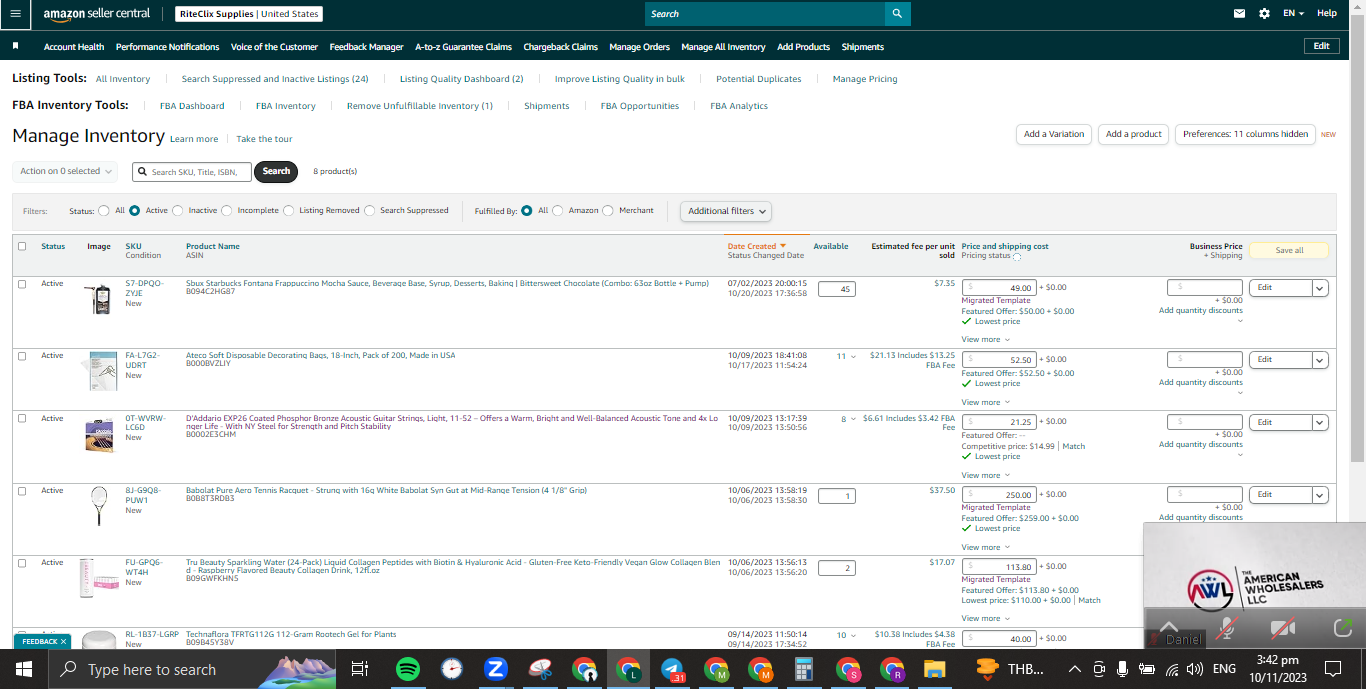Go to A-to-z Guarantee Claims
Screen dimensions: 1366x689
463,47
